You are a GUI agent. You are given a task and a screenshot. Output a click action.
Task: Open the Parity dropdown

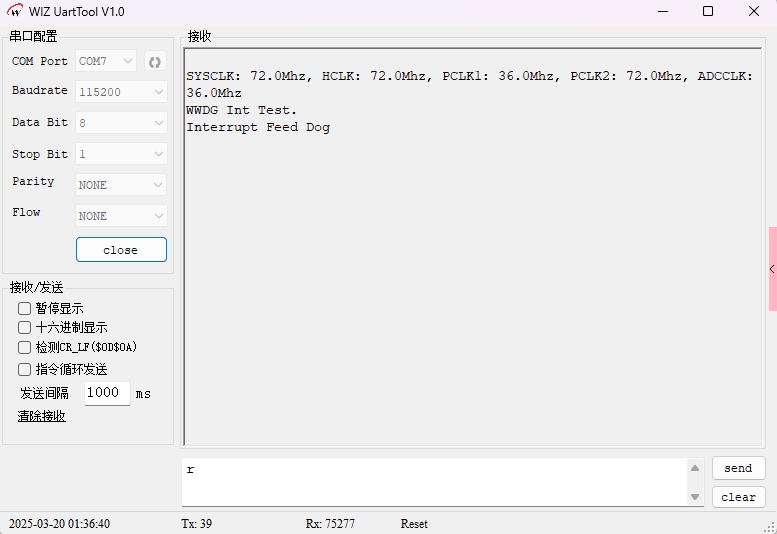[121, 185]
